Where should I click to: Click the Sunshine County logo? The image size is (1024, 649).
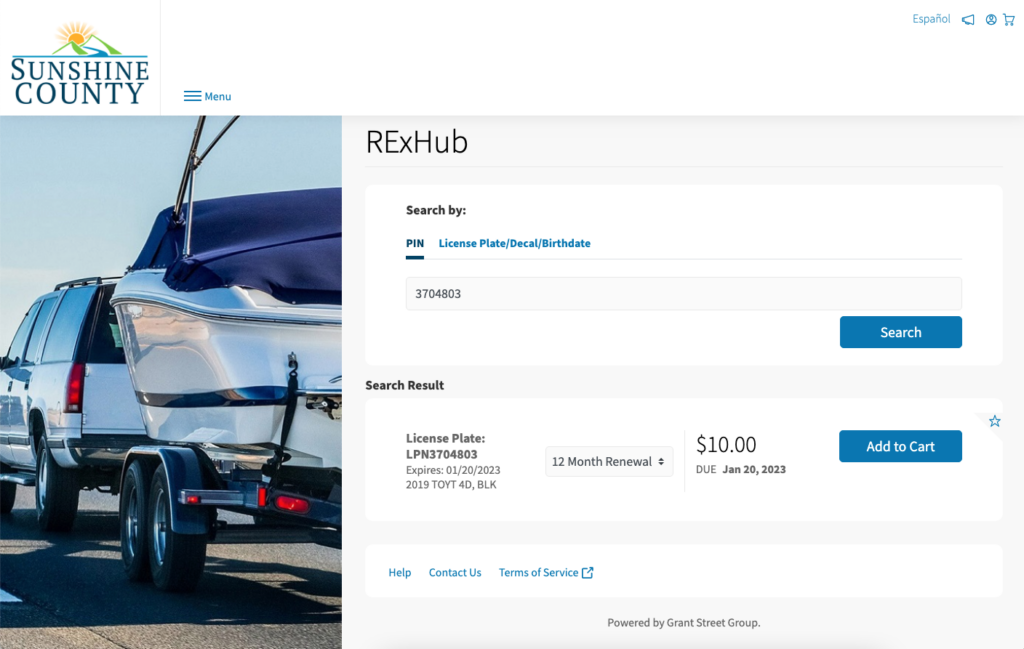80,64
